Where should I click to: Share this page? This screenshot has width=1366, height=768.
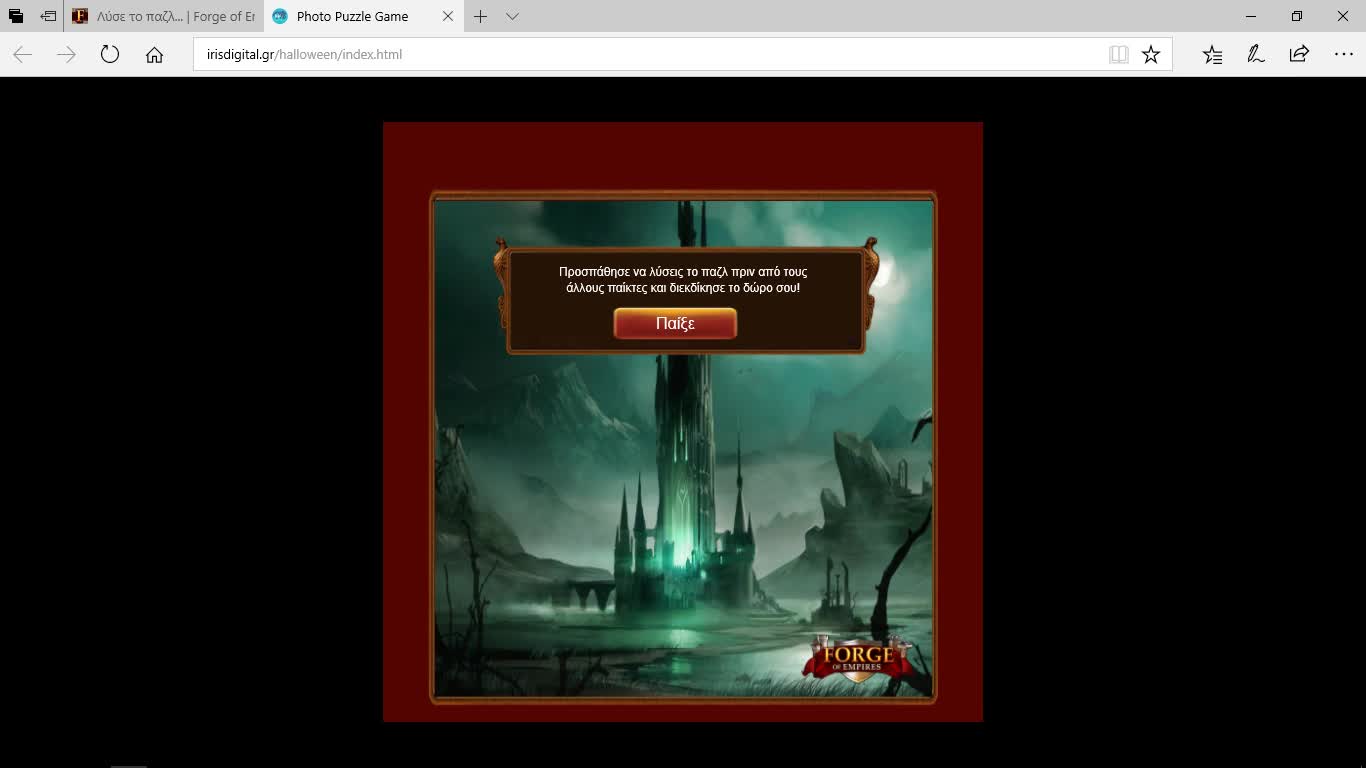pos(1299,55)
